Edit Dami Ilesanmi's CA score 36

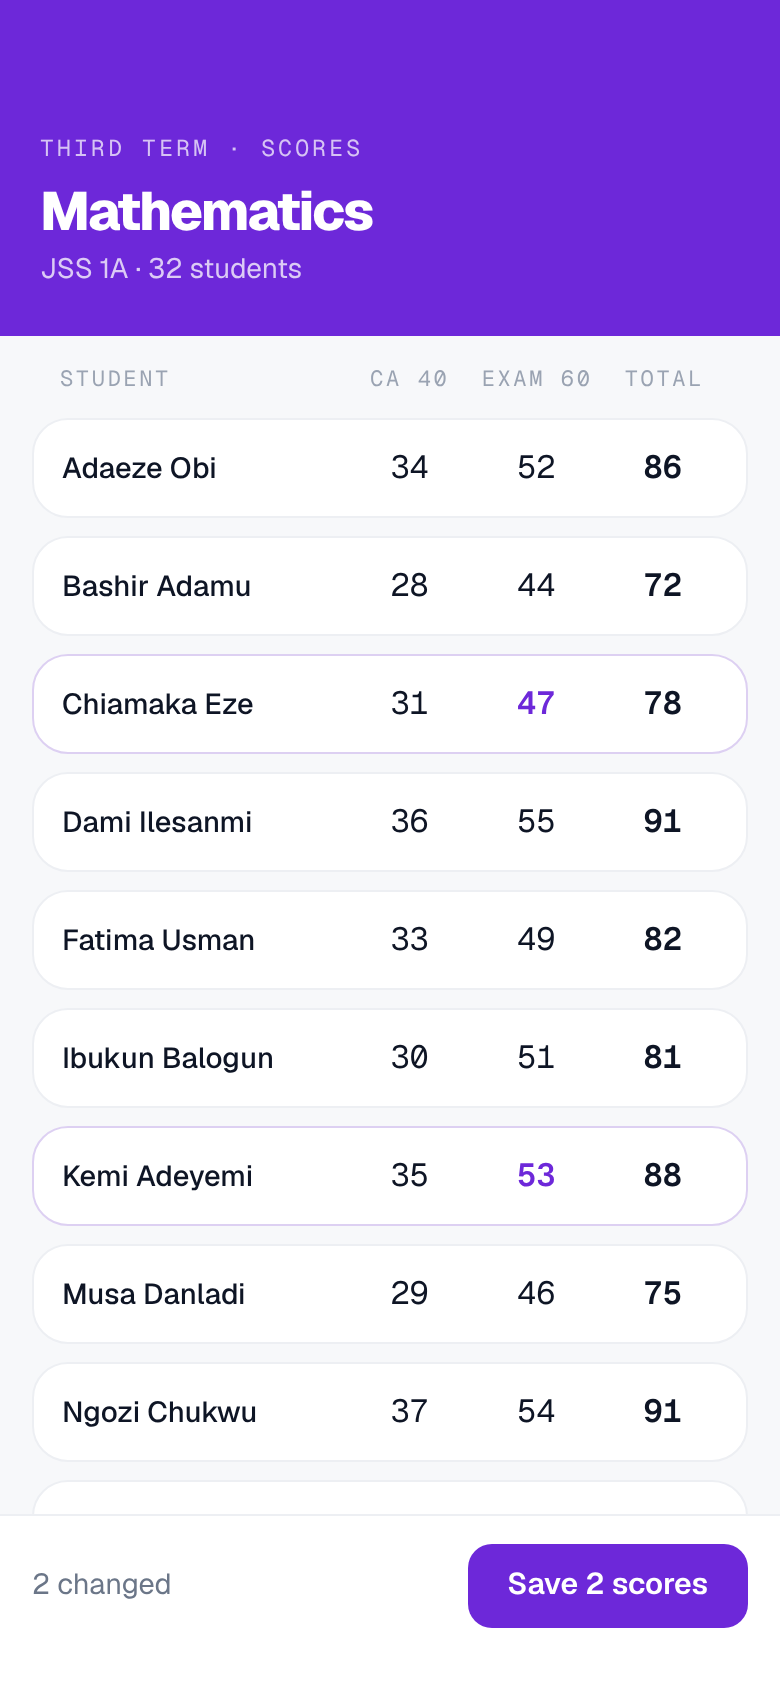tap(410, 821)
